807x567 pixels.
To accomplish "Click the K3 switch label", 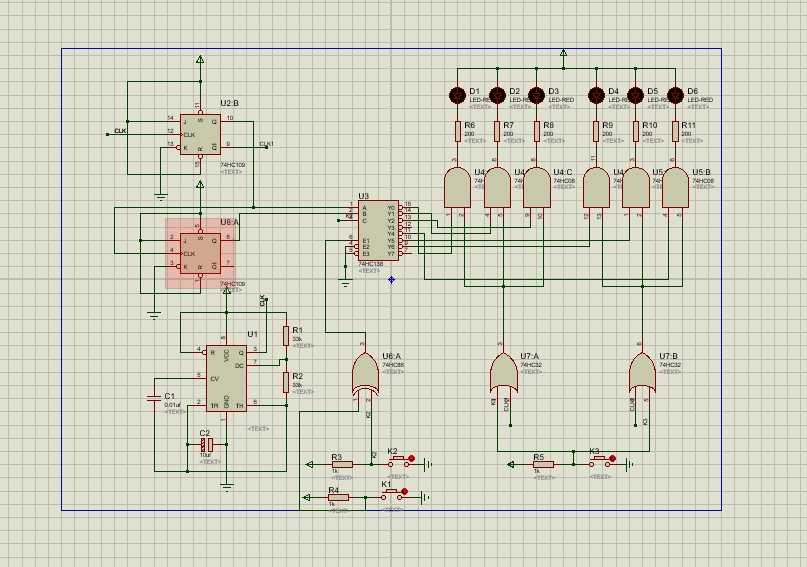I will (x=594, y=451).
